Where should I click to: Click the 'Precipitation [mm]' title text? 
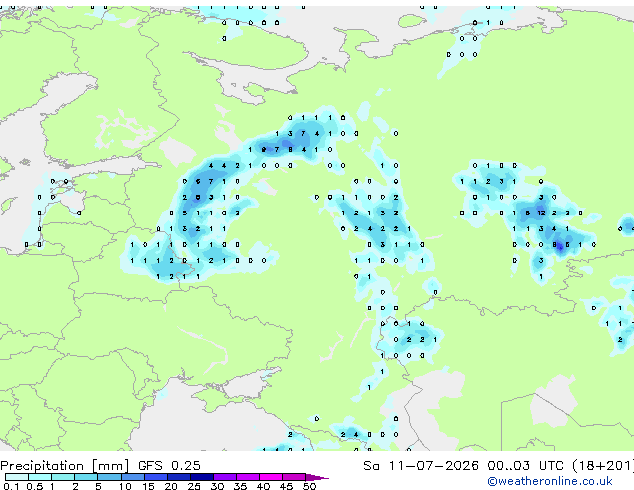[65, 466]
